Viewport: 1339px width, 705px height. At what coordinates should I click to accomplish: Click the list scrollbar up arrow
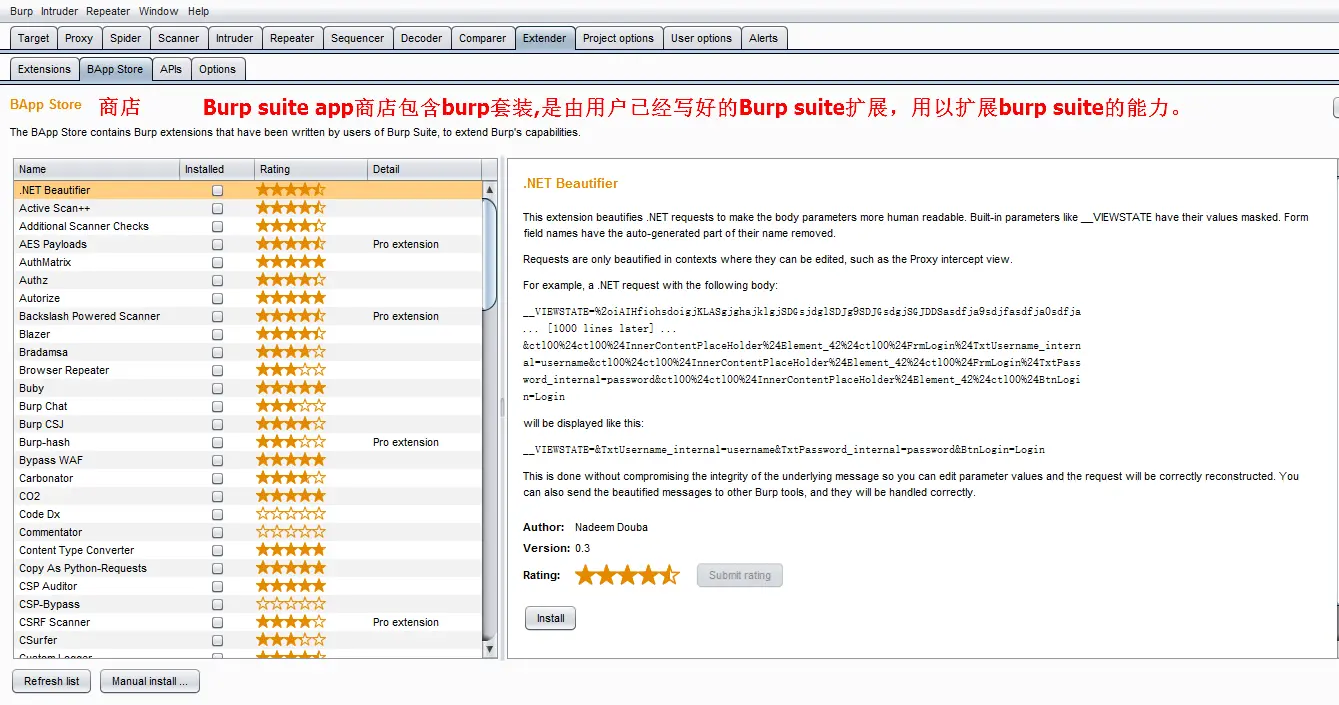pyautogui.click(x=490, y=189)
